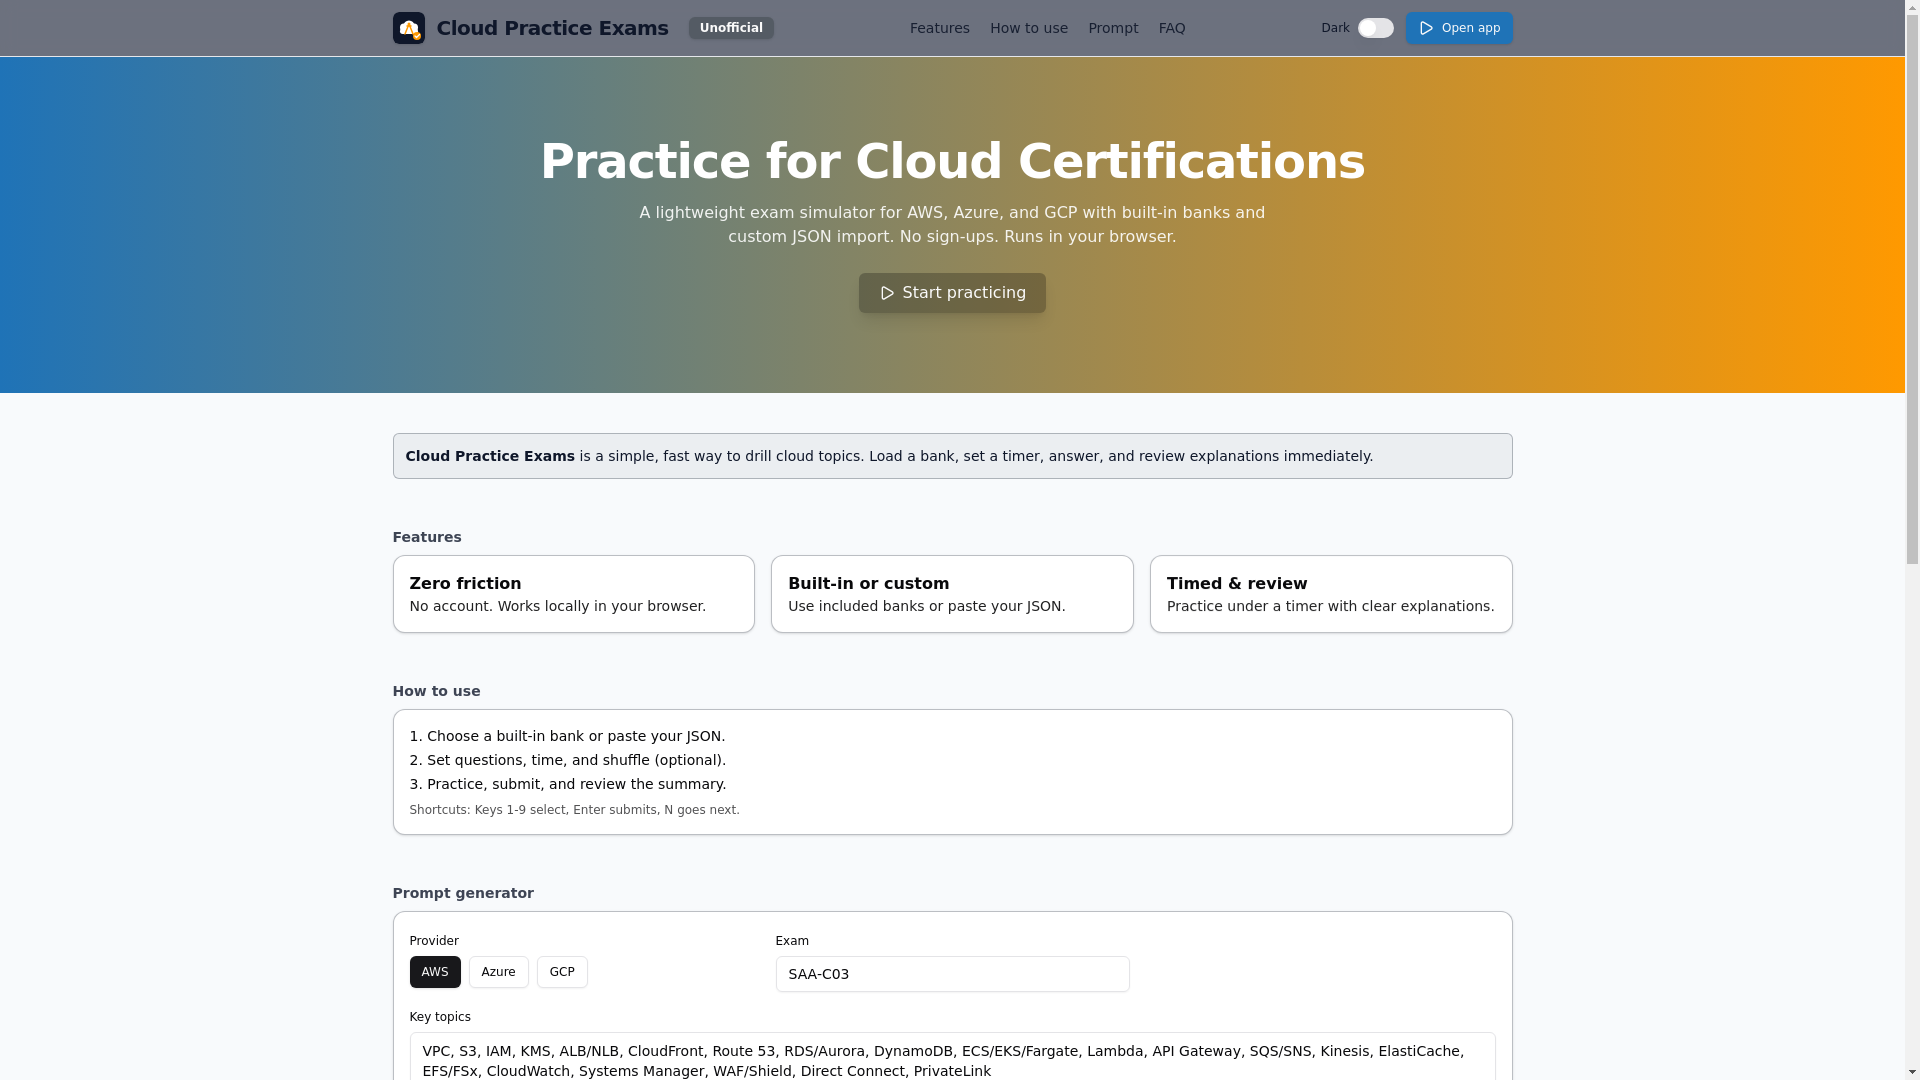The width and height of the screenshot is (1920, 1080).
Task: Click the play icon in Open app button
Action: point(1426,28)
